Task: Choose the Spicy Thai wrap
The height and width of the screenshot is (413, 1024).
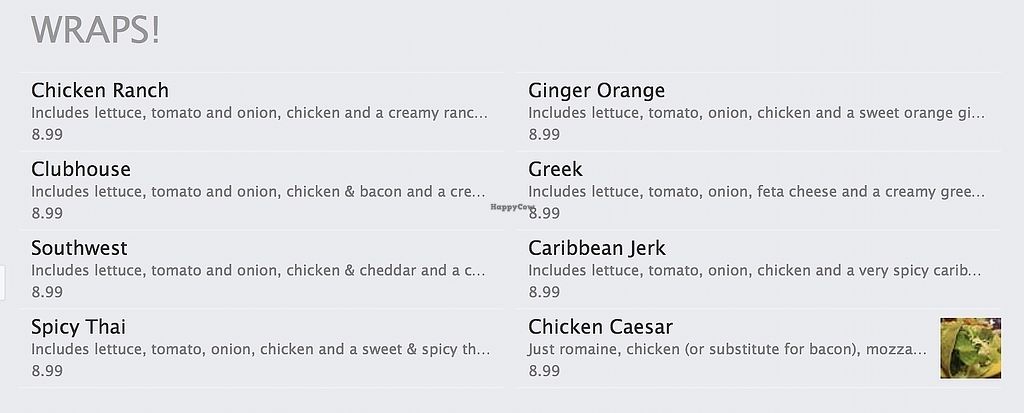Action: click(78, 327)
